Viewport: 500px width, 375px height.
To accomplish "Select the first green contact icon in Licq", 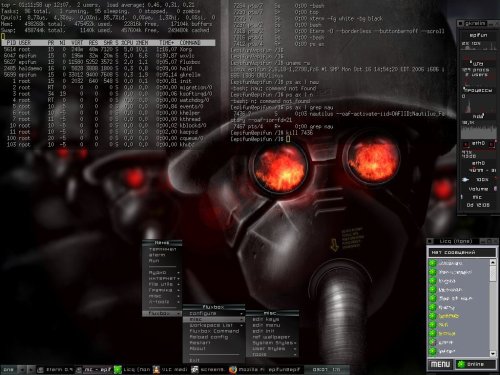I will click(x=433, y=263).
